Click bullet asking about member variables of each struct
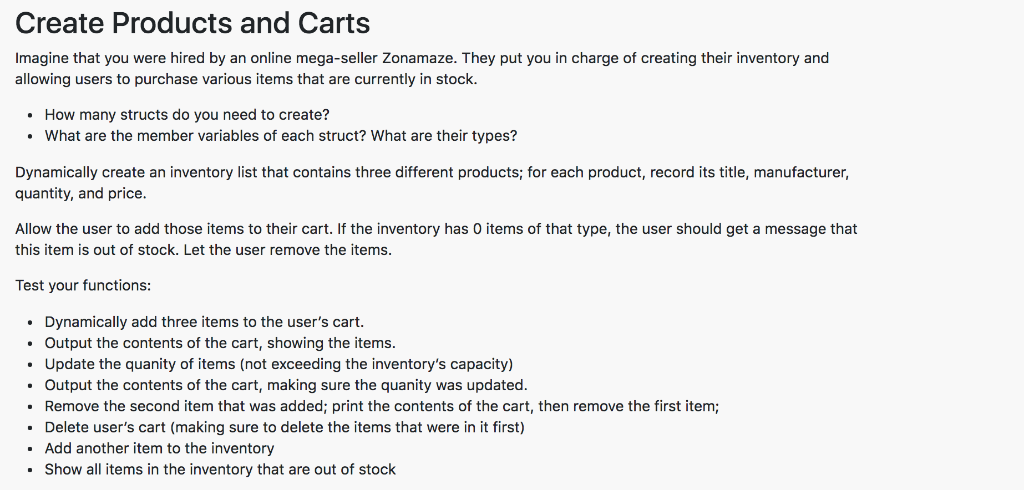 point(281,136)
